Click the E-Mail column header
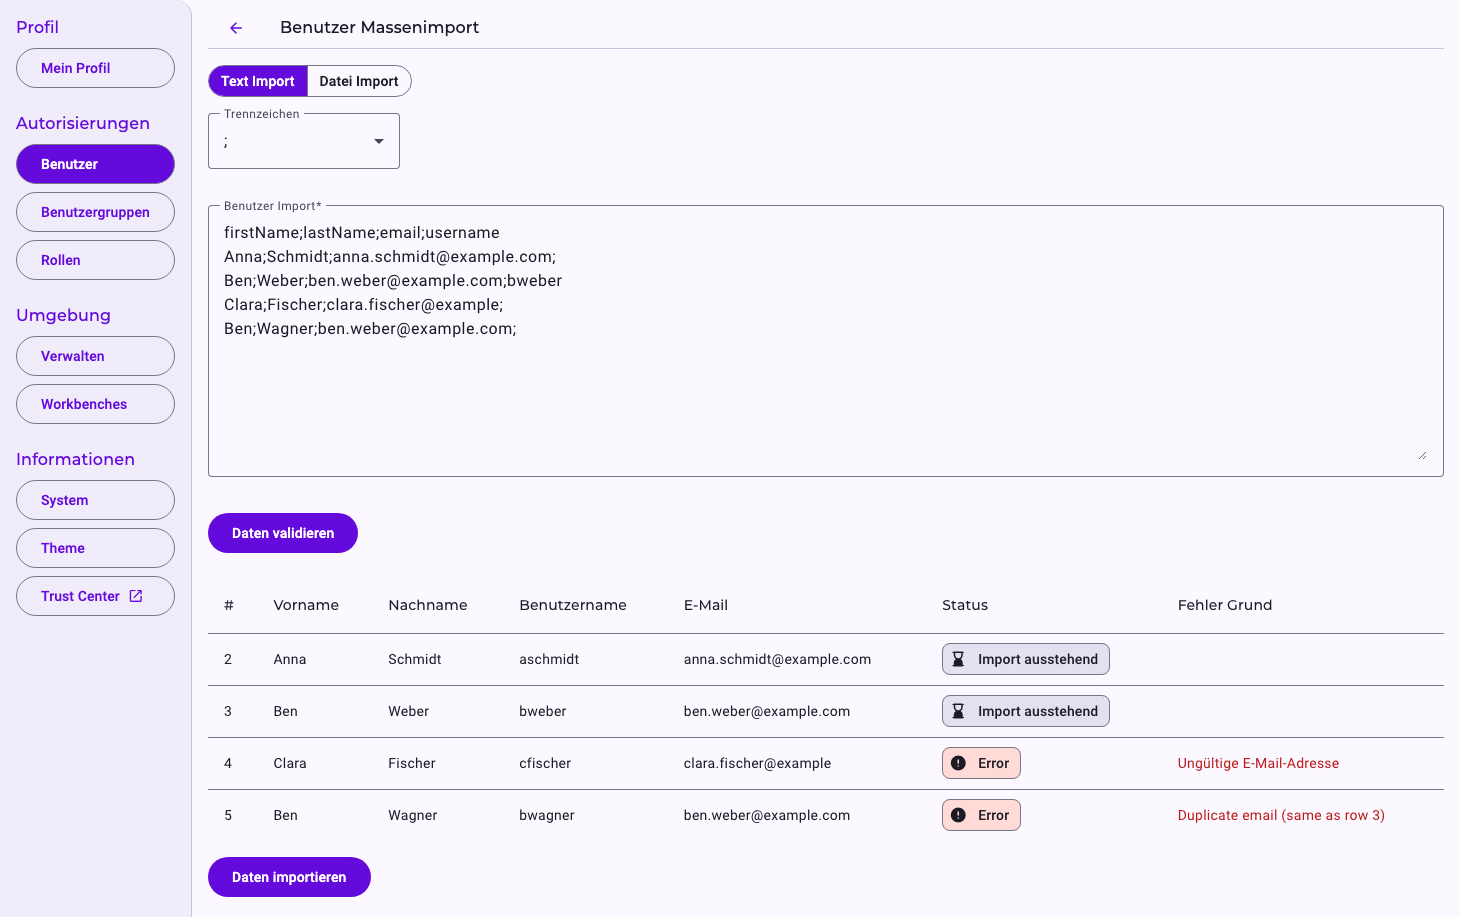1460x917 pixels. pyautogui.click(x=706, y=605)
